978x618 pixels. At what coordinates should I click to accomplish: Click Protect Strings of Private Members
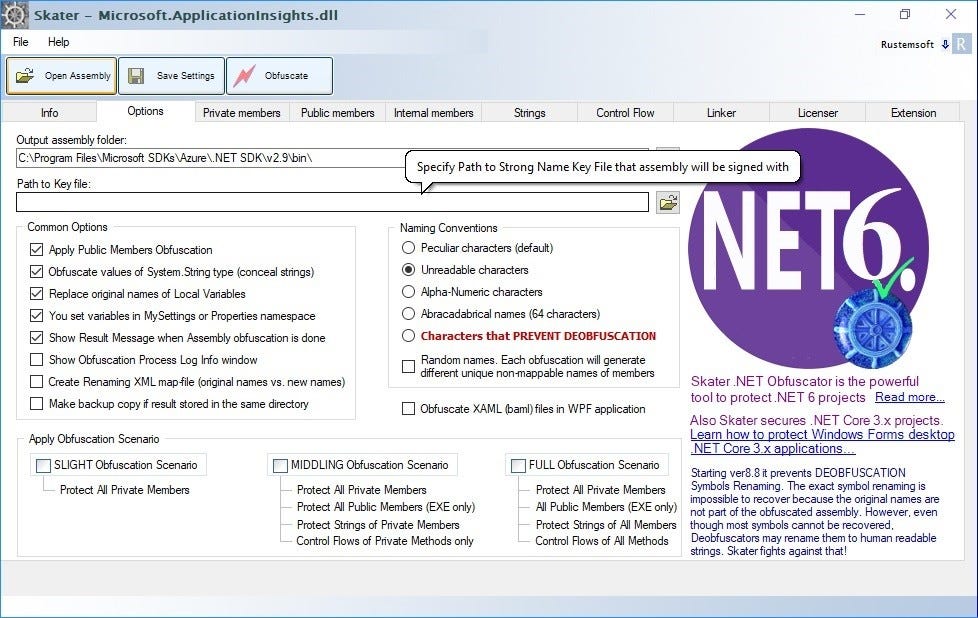(x=378, y=525)
